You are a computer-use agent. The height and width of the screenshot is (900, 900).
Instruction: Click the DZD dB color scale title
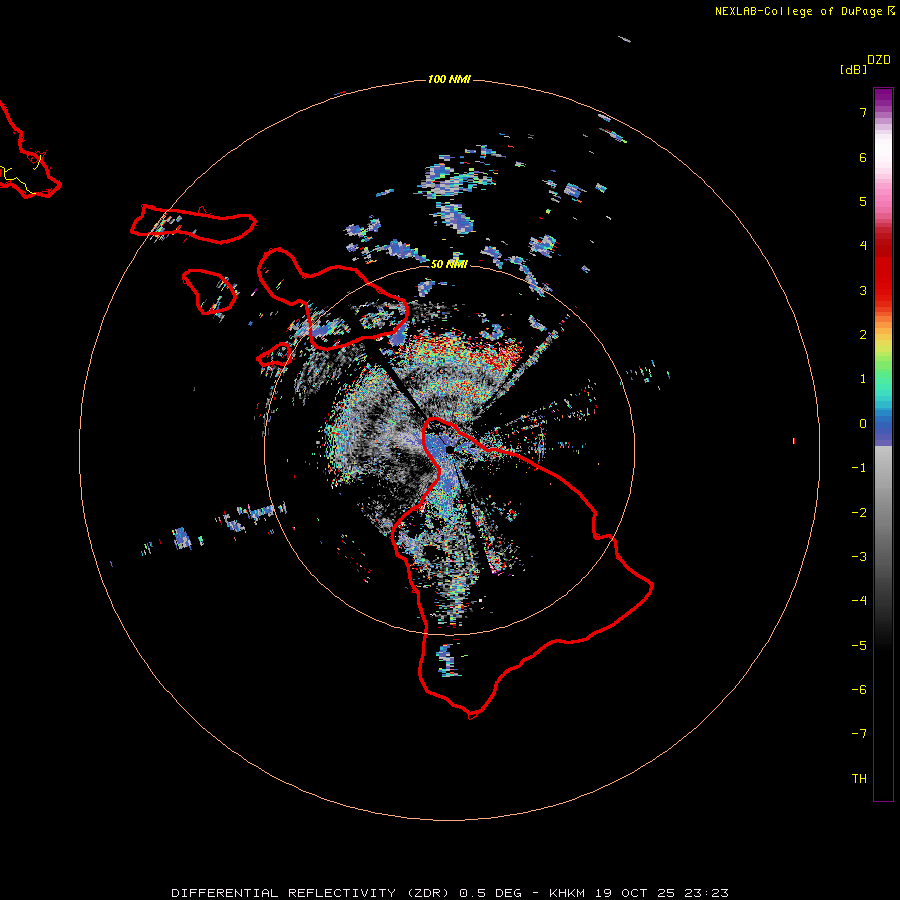[x=866, y=64]
